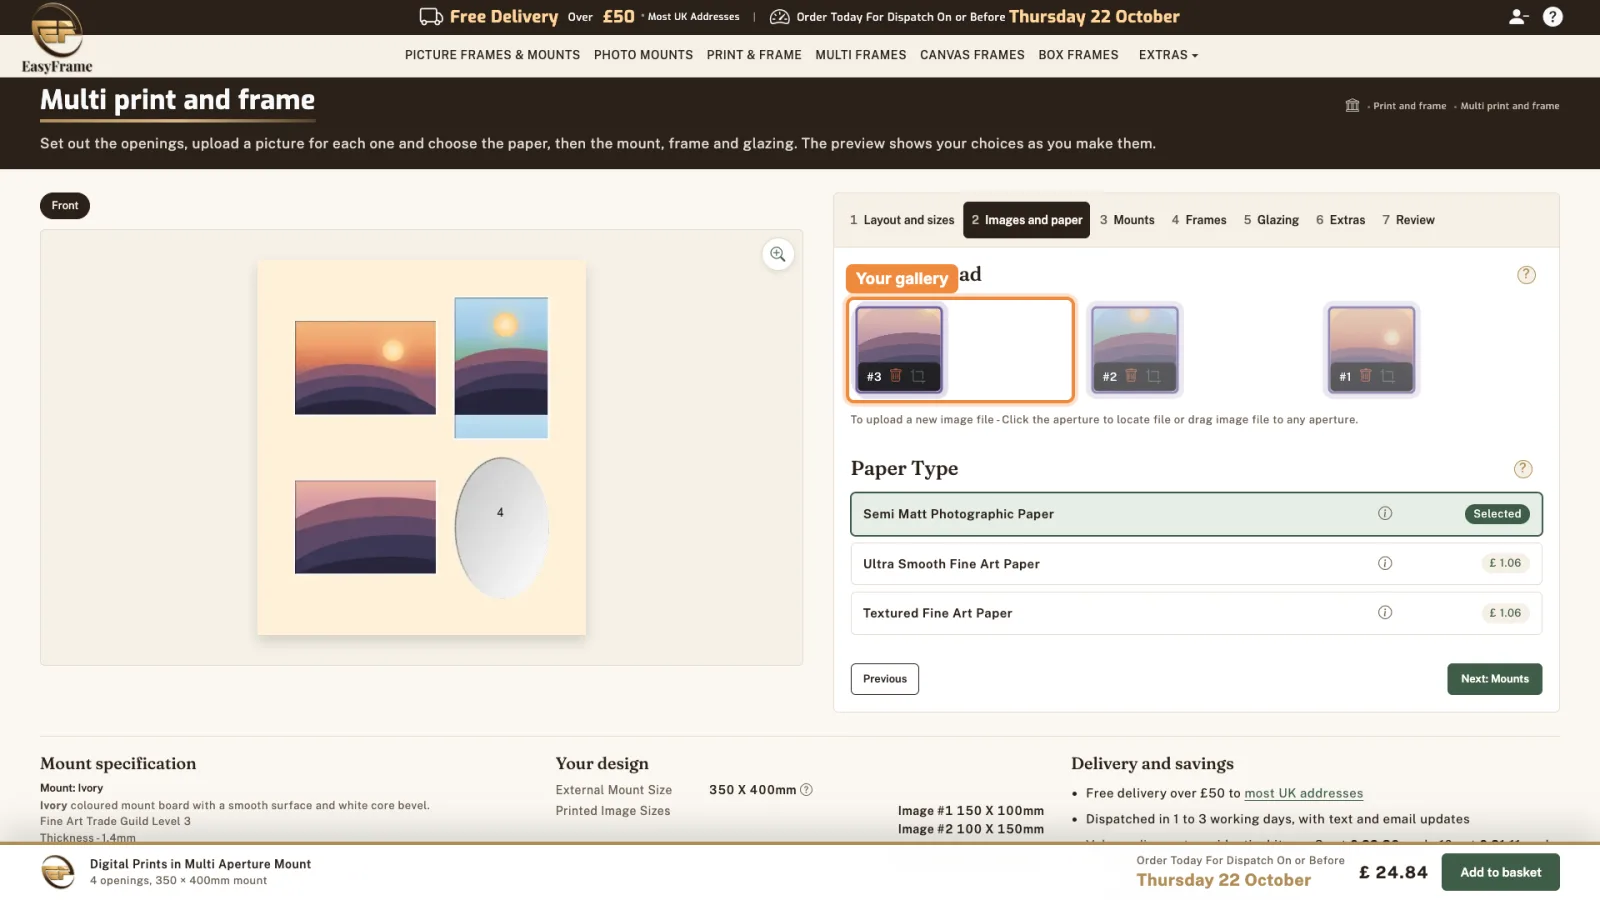Image resolution: width=1600 pixels, height=900 pixels.
Task: Click the Thursday 22 October dispatch date in bottom bar
Action: 1223,880
